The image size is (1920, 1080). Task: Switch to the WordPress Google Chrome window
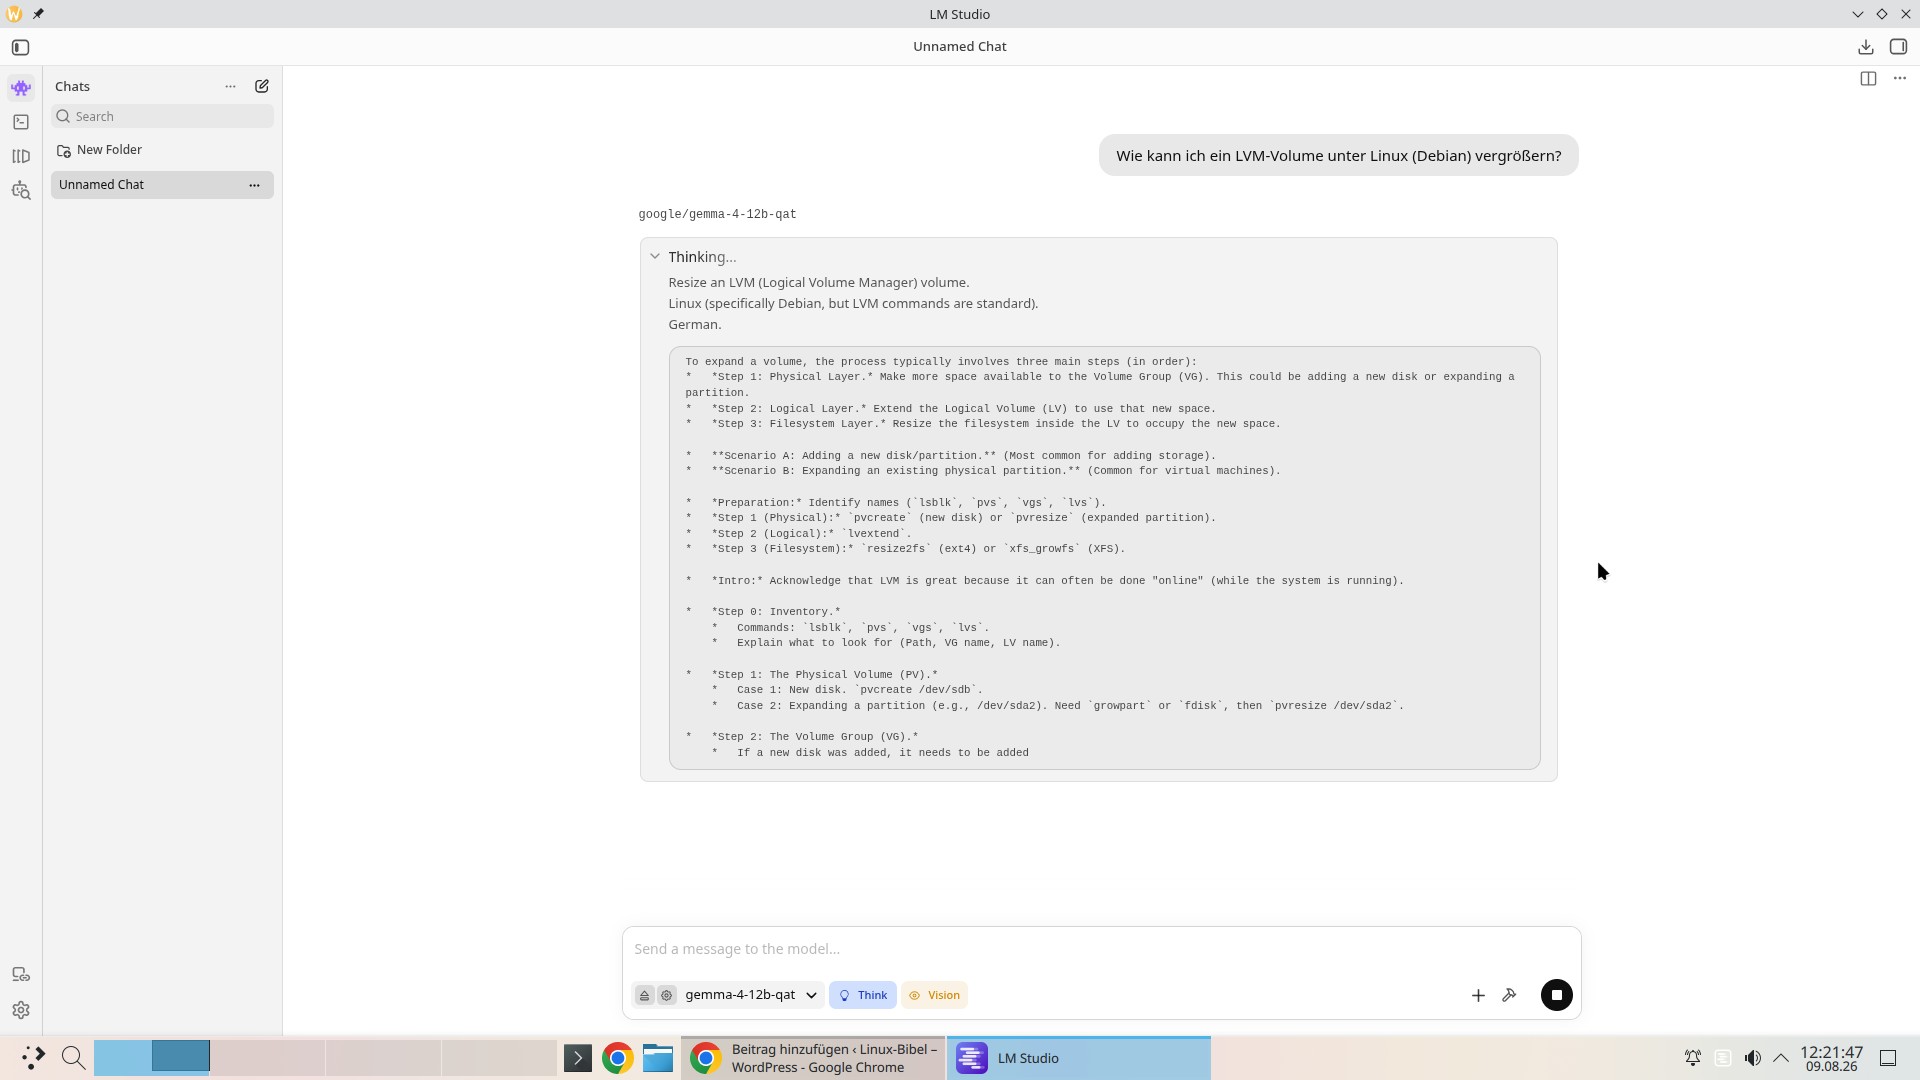tap(814, 1058)
